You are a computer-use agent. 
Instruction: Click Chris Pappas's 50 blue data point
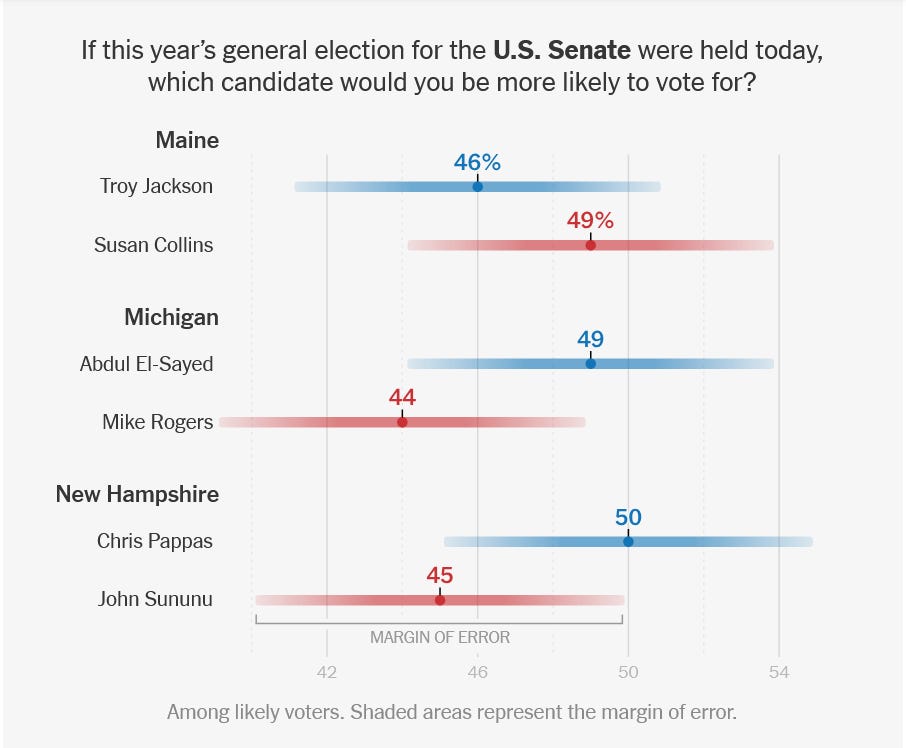[628, 542]
